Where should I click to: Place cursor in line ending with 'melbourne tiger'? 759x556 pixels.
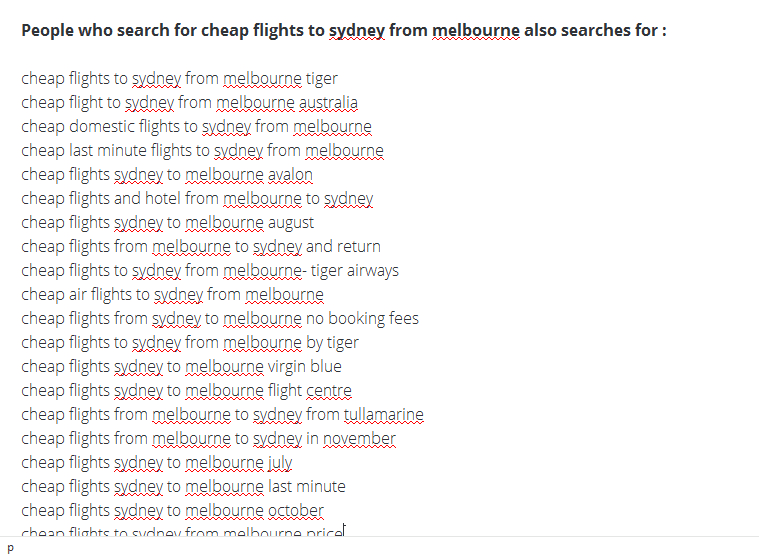(x=180, y=78)
